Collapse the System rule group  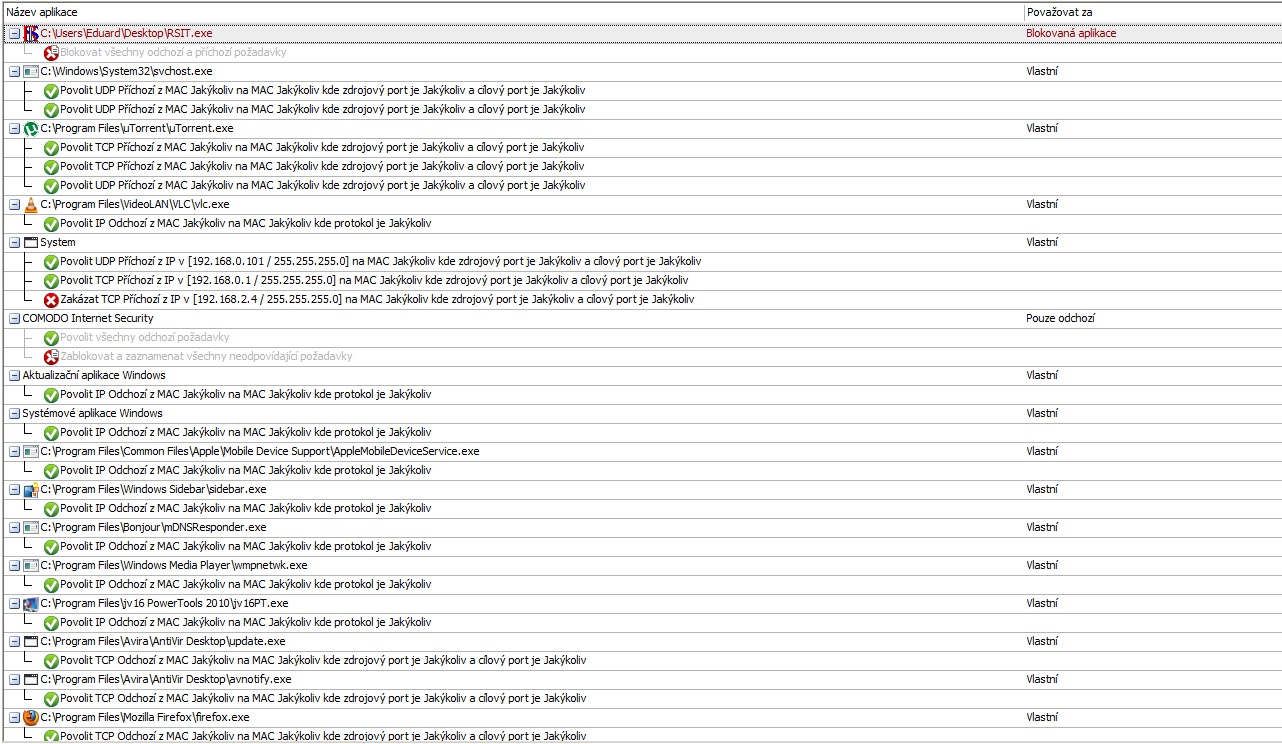point(14,242)
